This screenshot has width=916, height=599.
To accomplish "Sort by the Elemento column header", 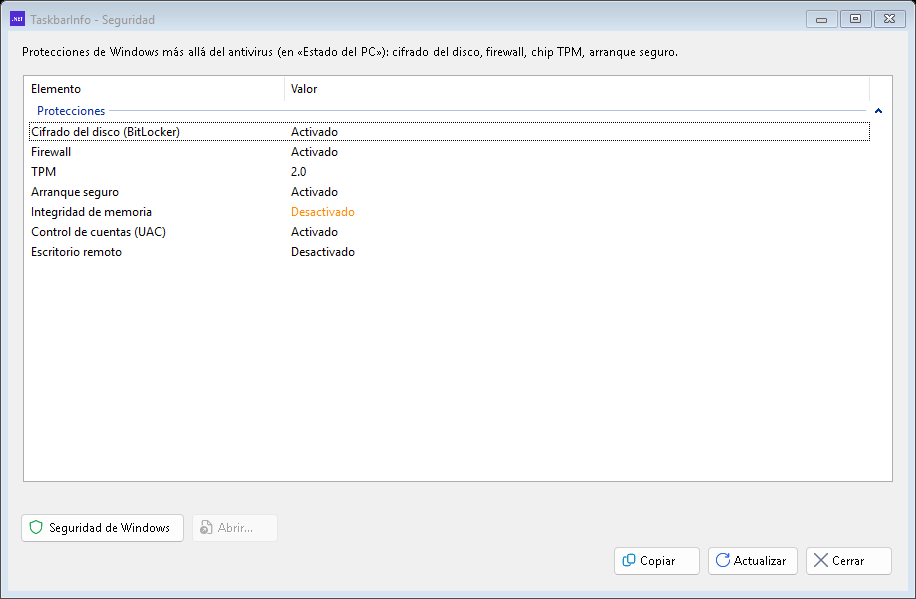I will tap(154, 89).
